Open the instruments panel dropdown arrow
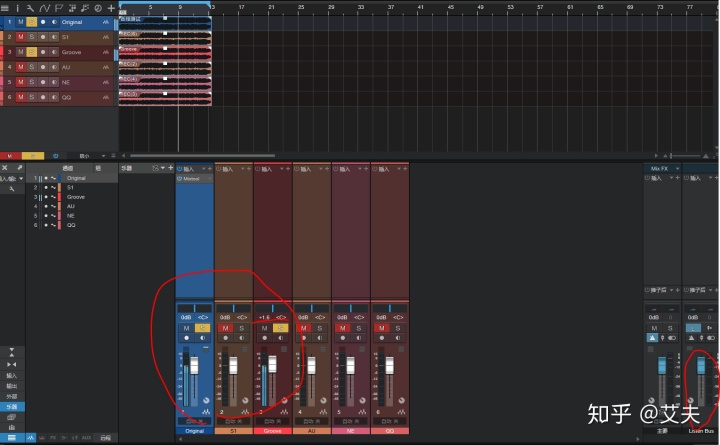The image size is (720, 445). (x=163, y=168)
